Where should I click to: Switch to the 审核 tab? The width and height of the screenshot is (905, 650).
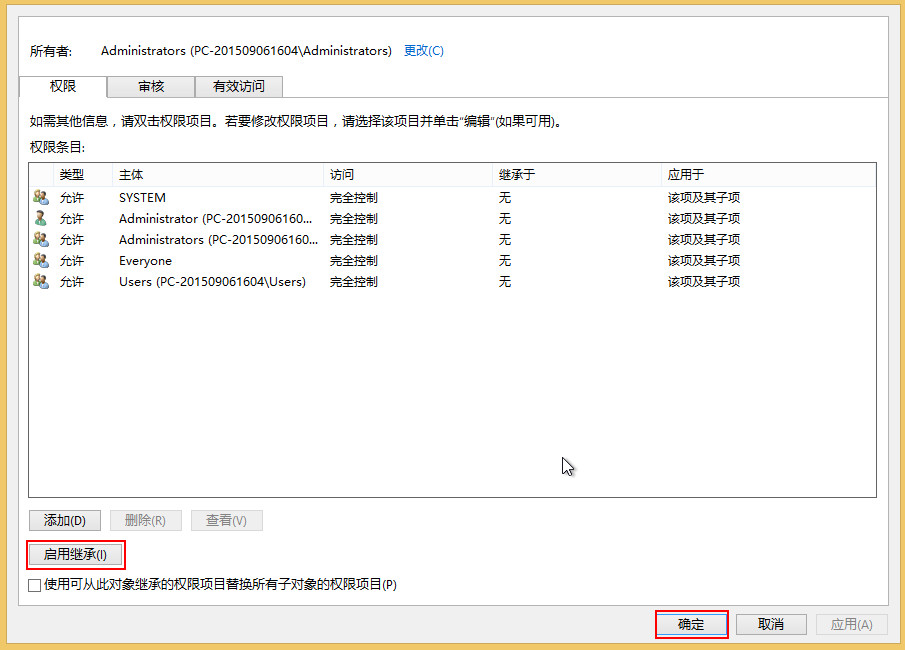150,86
